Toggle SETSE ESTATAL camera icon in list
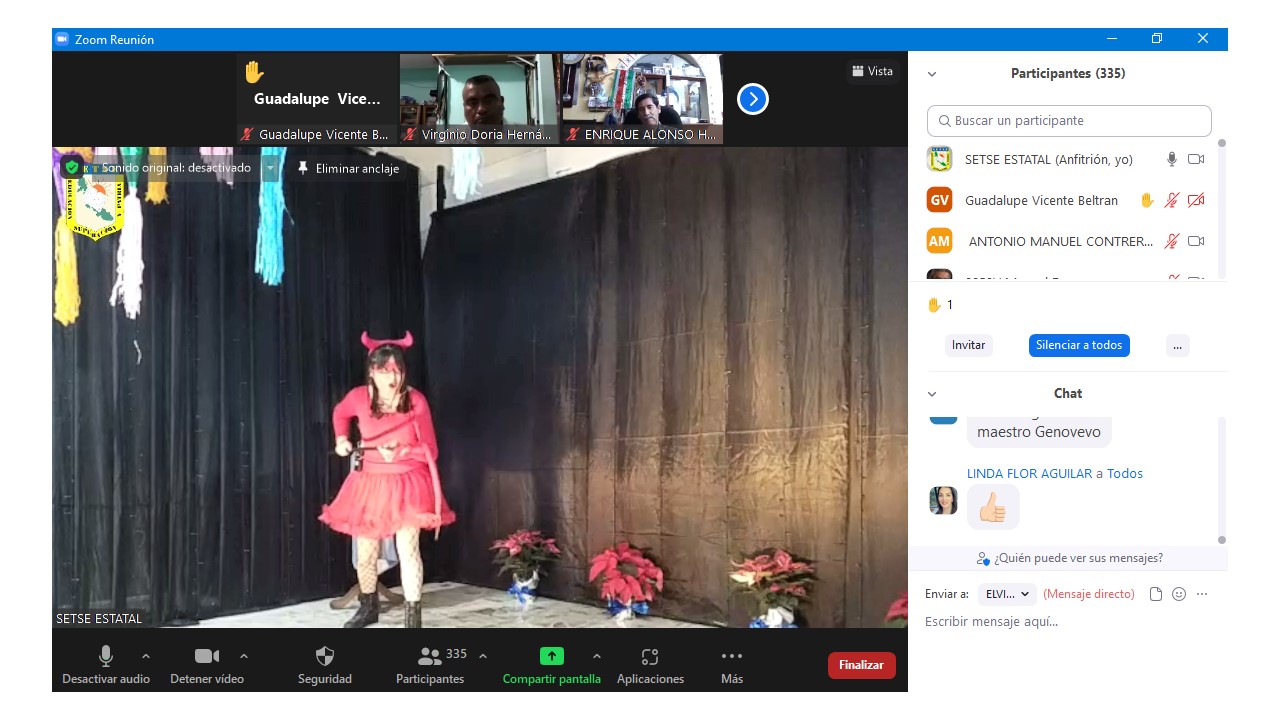The image size is (1280, 720). 1196,159
